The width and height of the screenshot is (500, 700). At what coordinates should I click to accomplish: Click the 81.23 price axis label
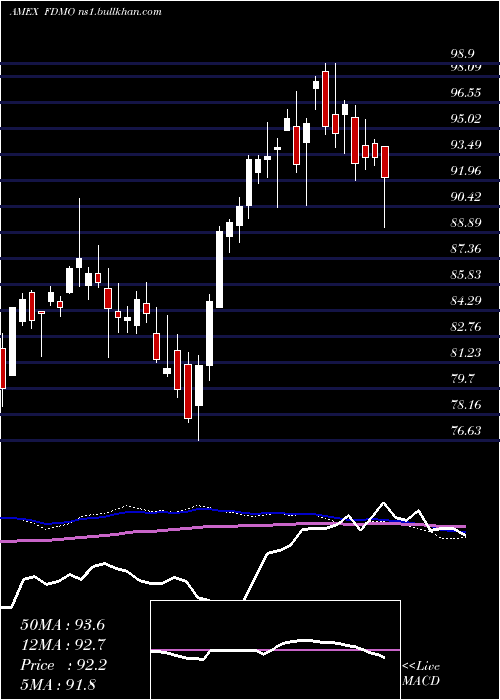pyautogui.click(x=466, y=353)
